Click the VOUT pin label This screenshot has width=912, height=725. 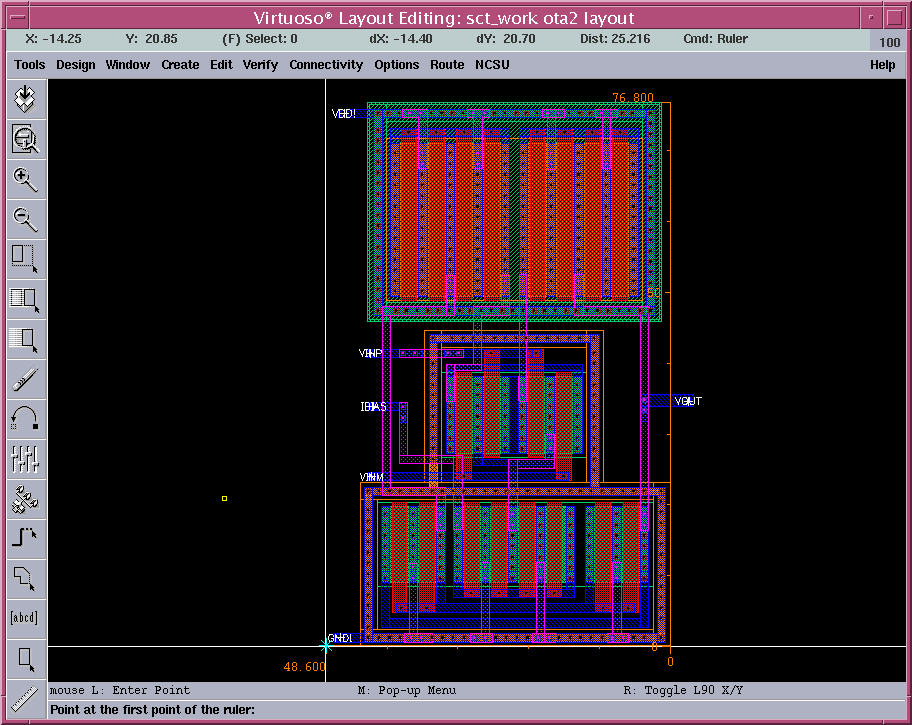point(688,401)
